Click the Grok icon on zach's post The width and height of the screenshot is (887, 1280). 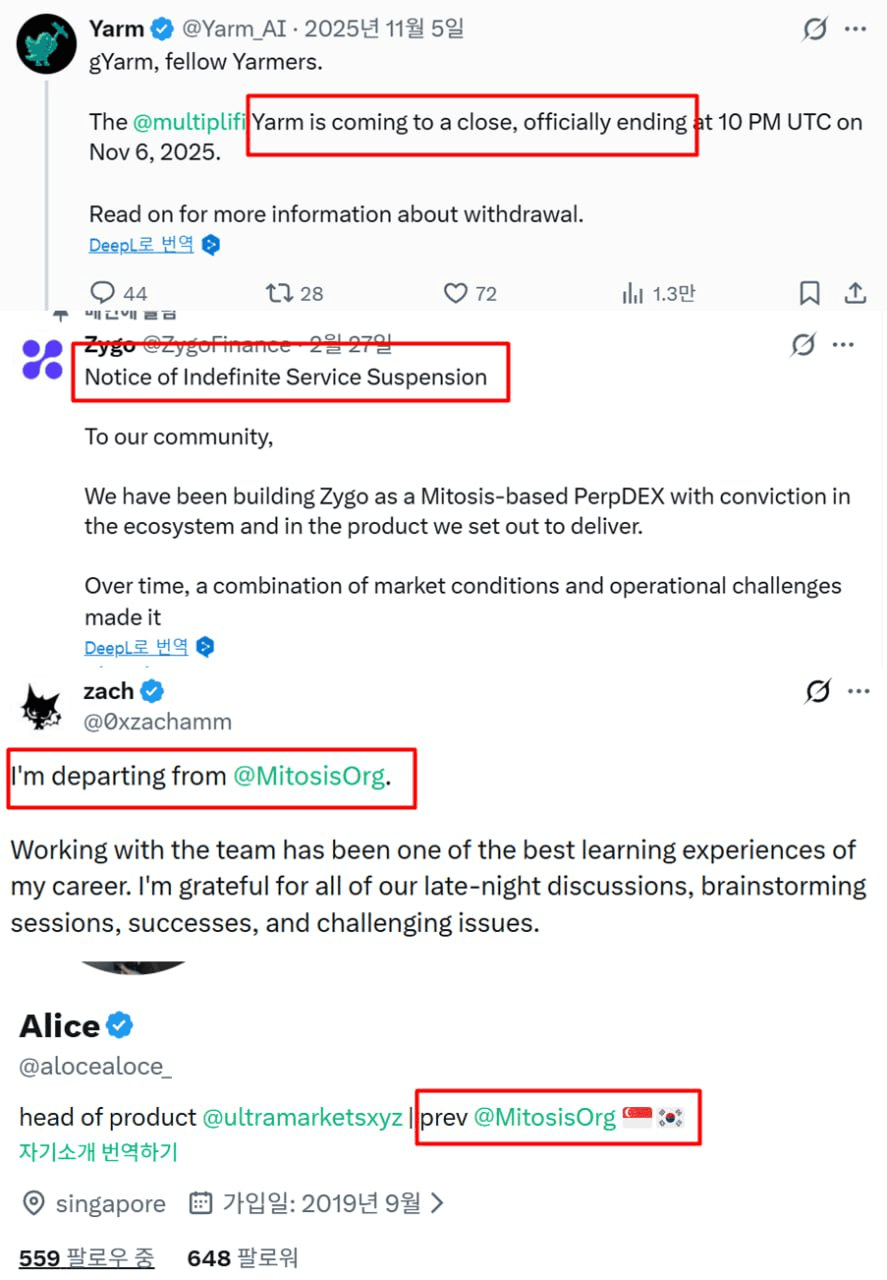pyautogui.click(x=818, y=692)
